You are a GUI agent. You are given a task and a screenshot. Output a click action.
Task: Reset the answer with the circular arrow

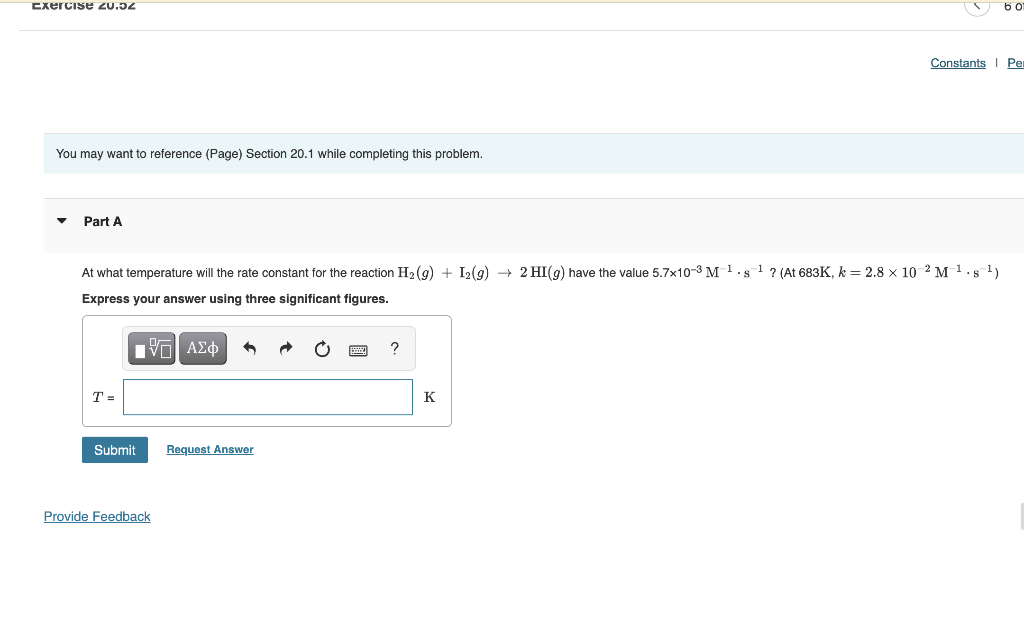[322, 348]
